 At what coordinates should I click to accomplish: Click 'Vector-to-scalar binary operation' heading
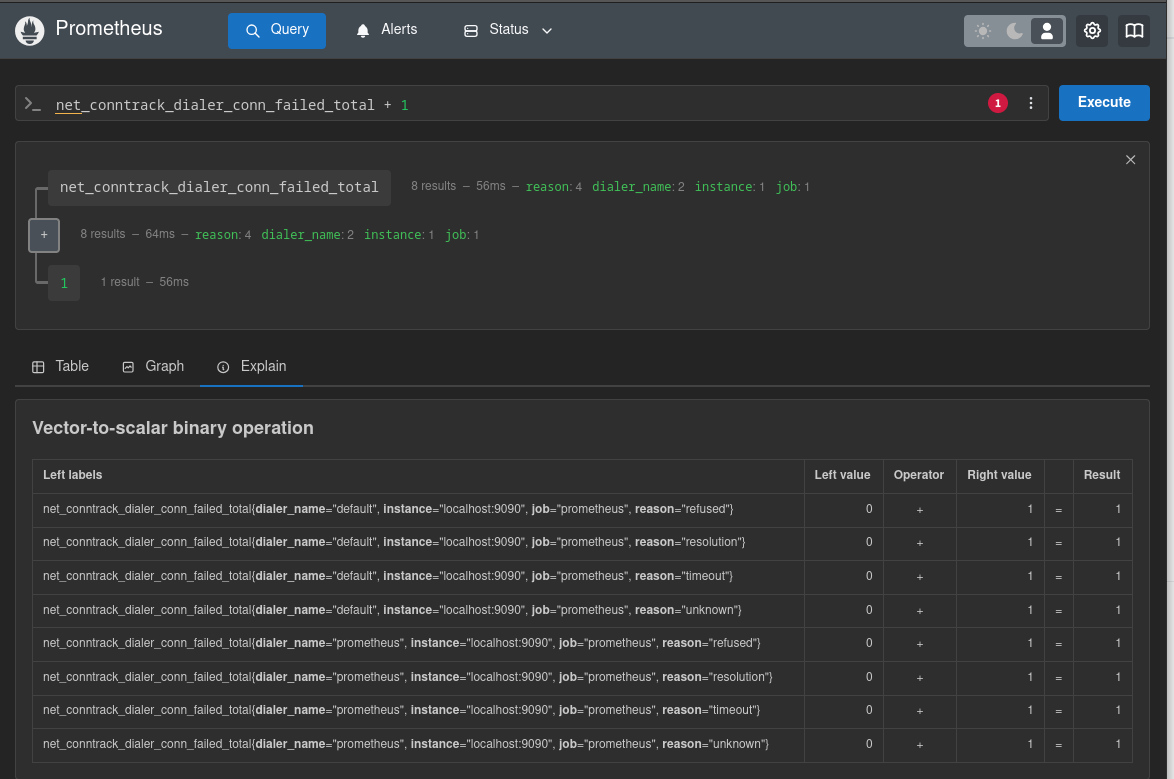coord(173,428)
